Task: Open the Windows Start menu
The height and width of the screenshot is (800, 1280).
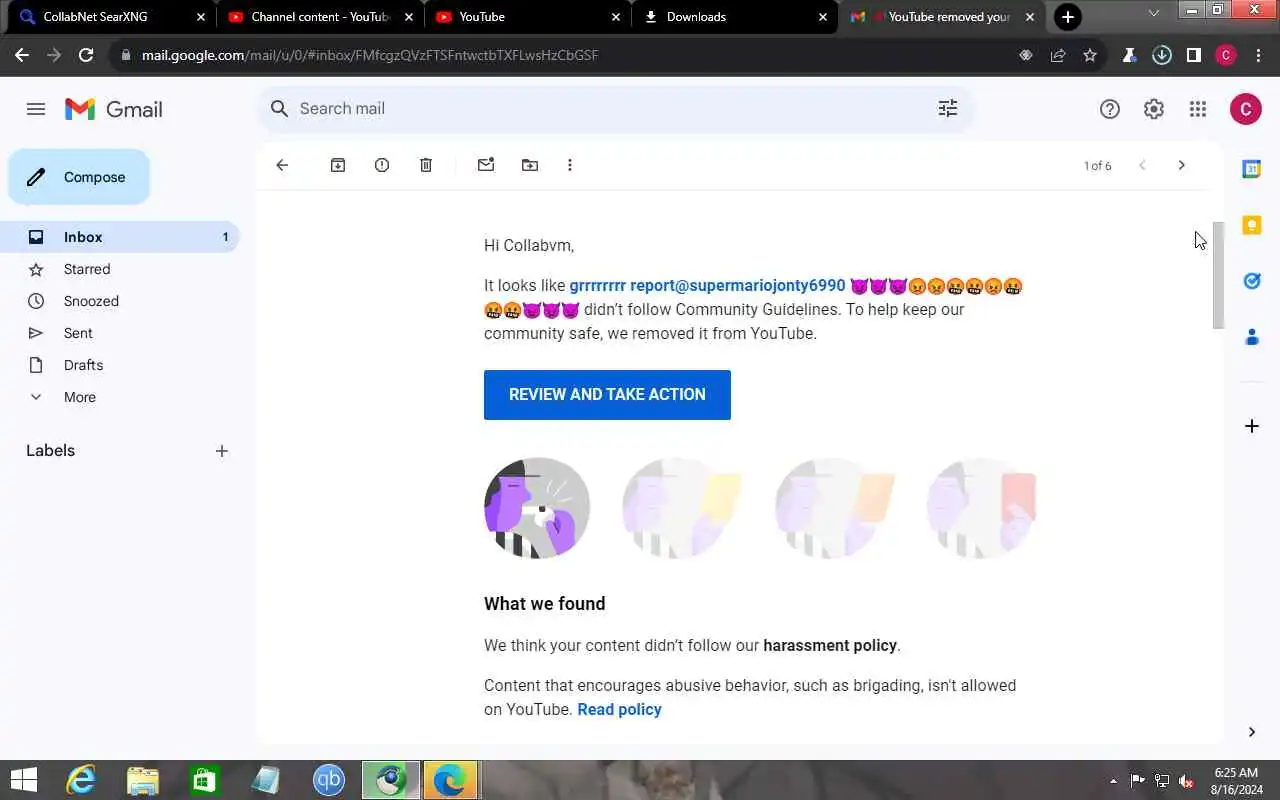Action: (23, 780)
